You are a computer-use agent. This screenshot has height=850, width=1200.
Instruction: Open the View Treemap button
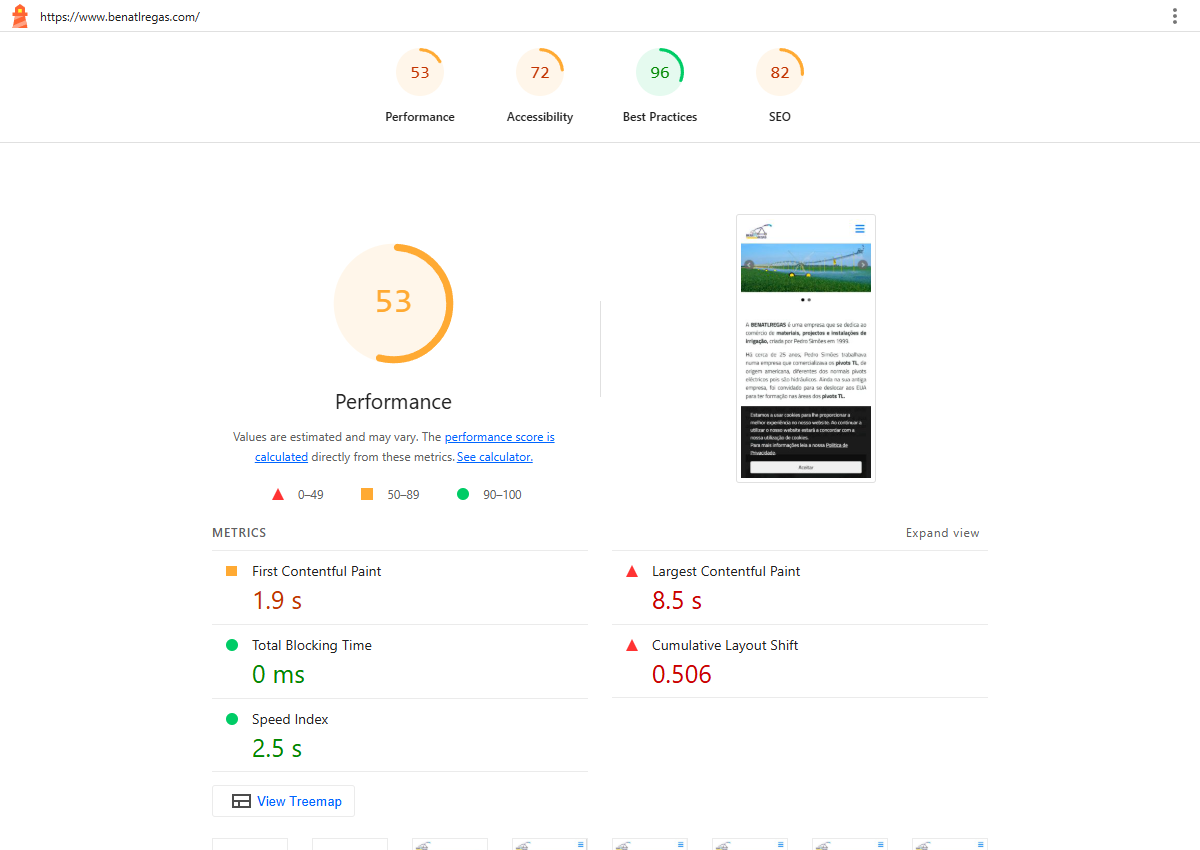(284, 801)
